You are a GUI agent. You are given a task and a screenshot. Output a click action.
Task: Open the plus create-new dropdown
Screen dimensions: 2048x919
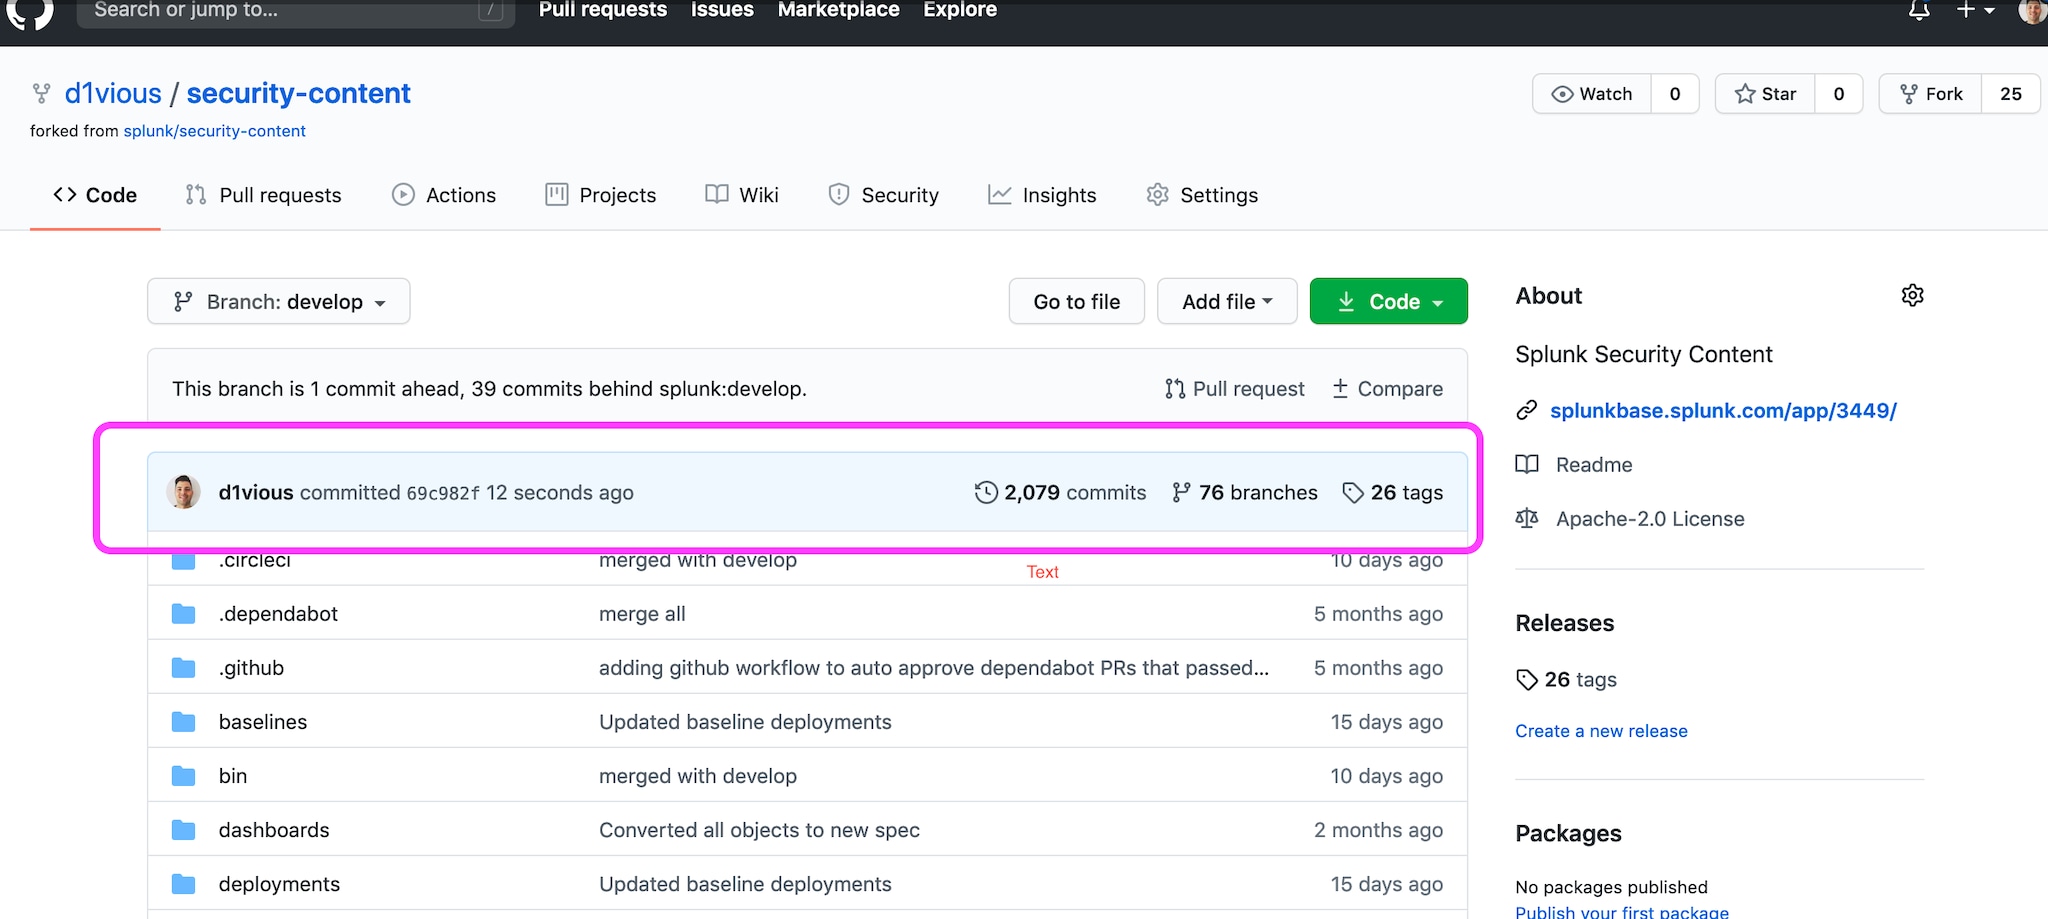pyautogui.click(x=1975, y=10)
